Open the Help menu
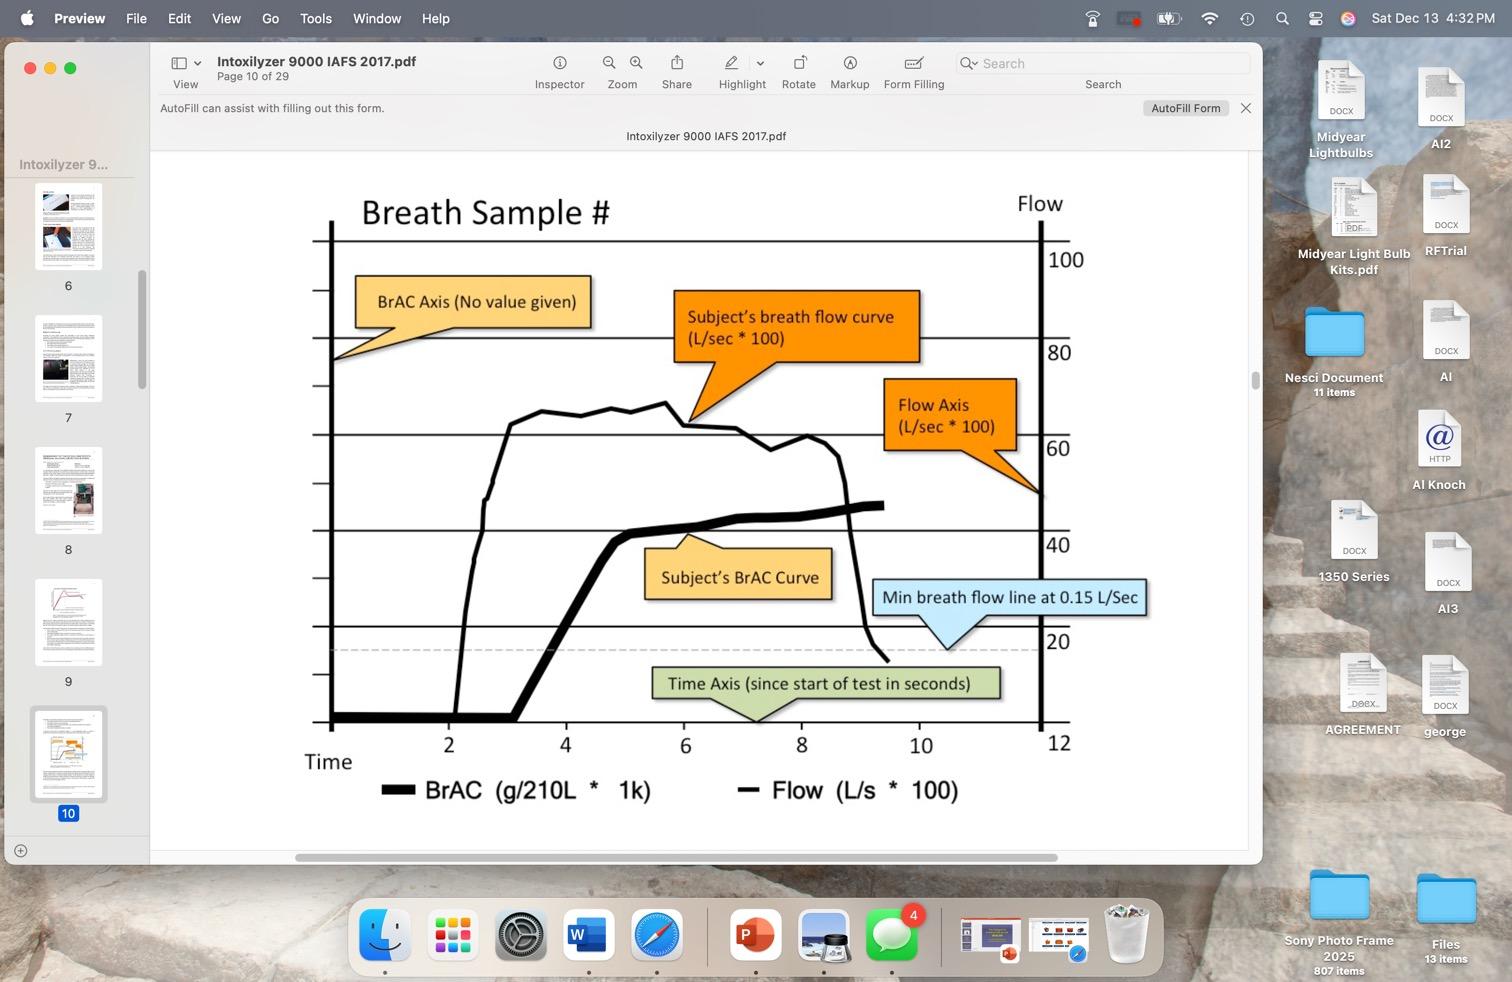 (435, 18)
